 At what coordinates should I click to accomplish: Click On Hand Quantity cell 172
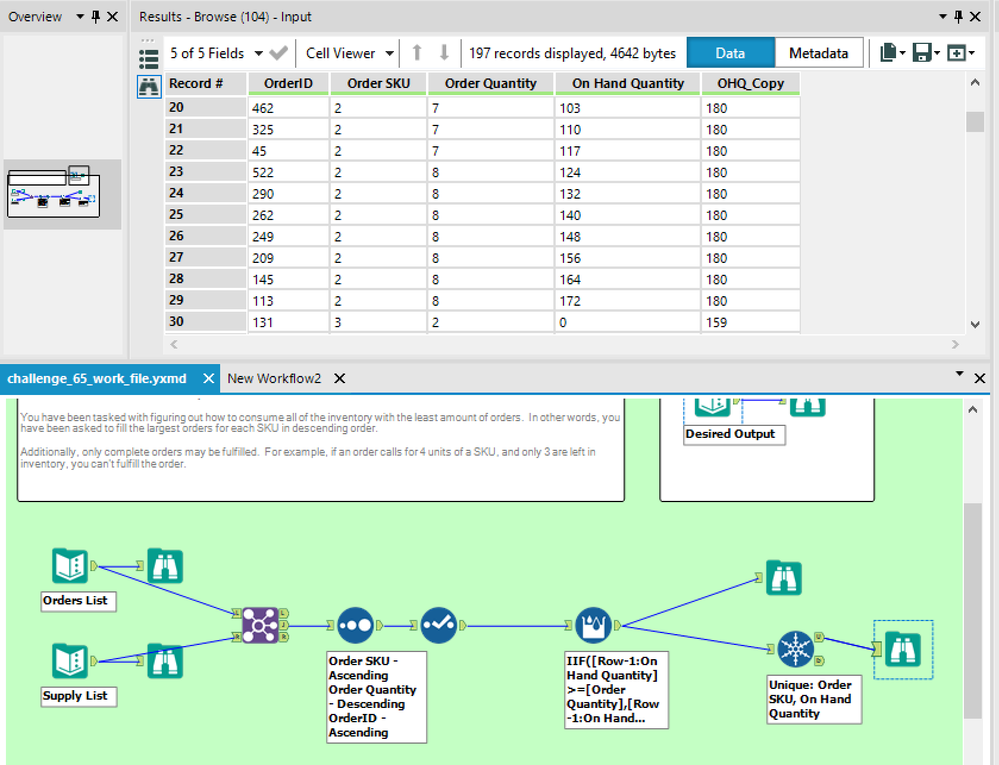pos(628,301)
